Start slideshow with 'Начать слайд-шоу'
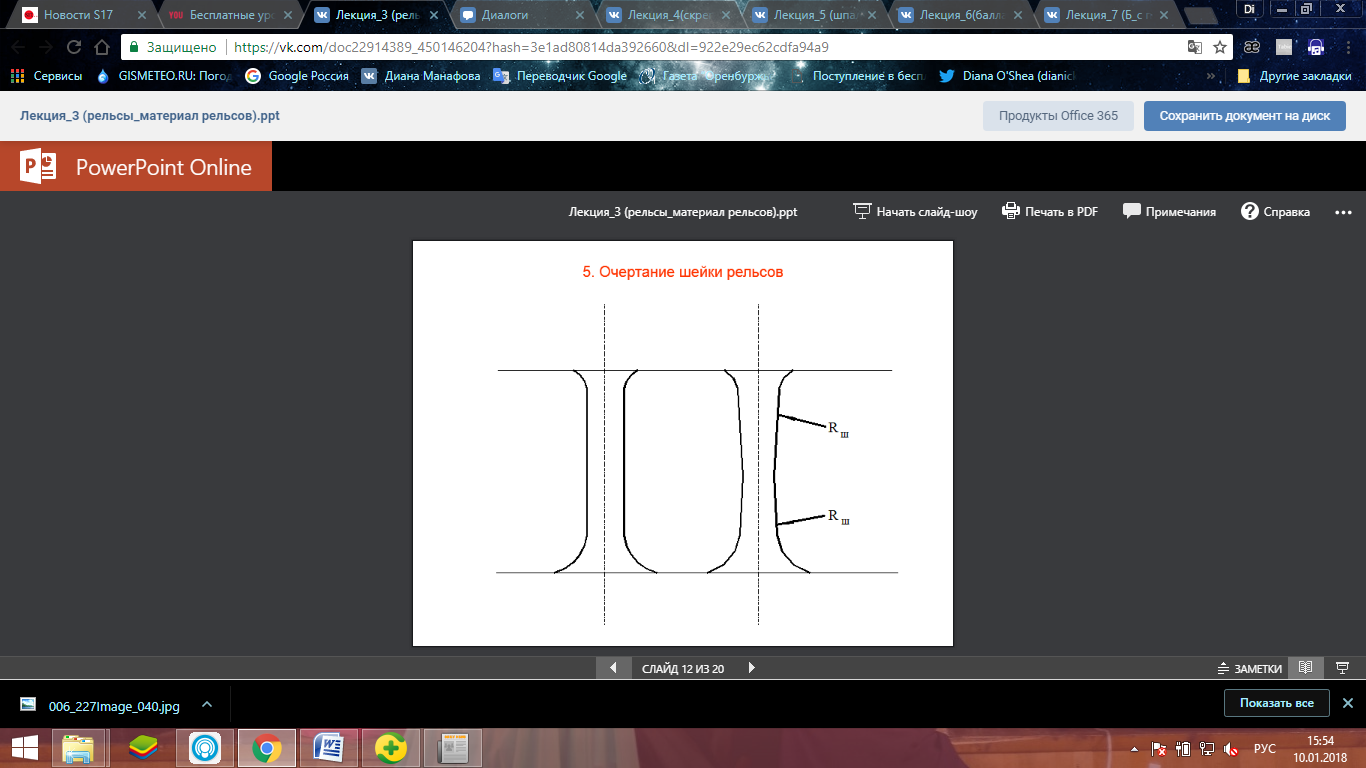This screenshot has width=1366, height=768. pos(915,212)
